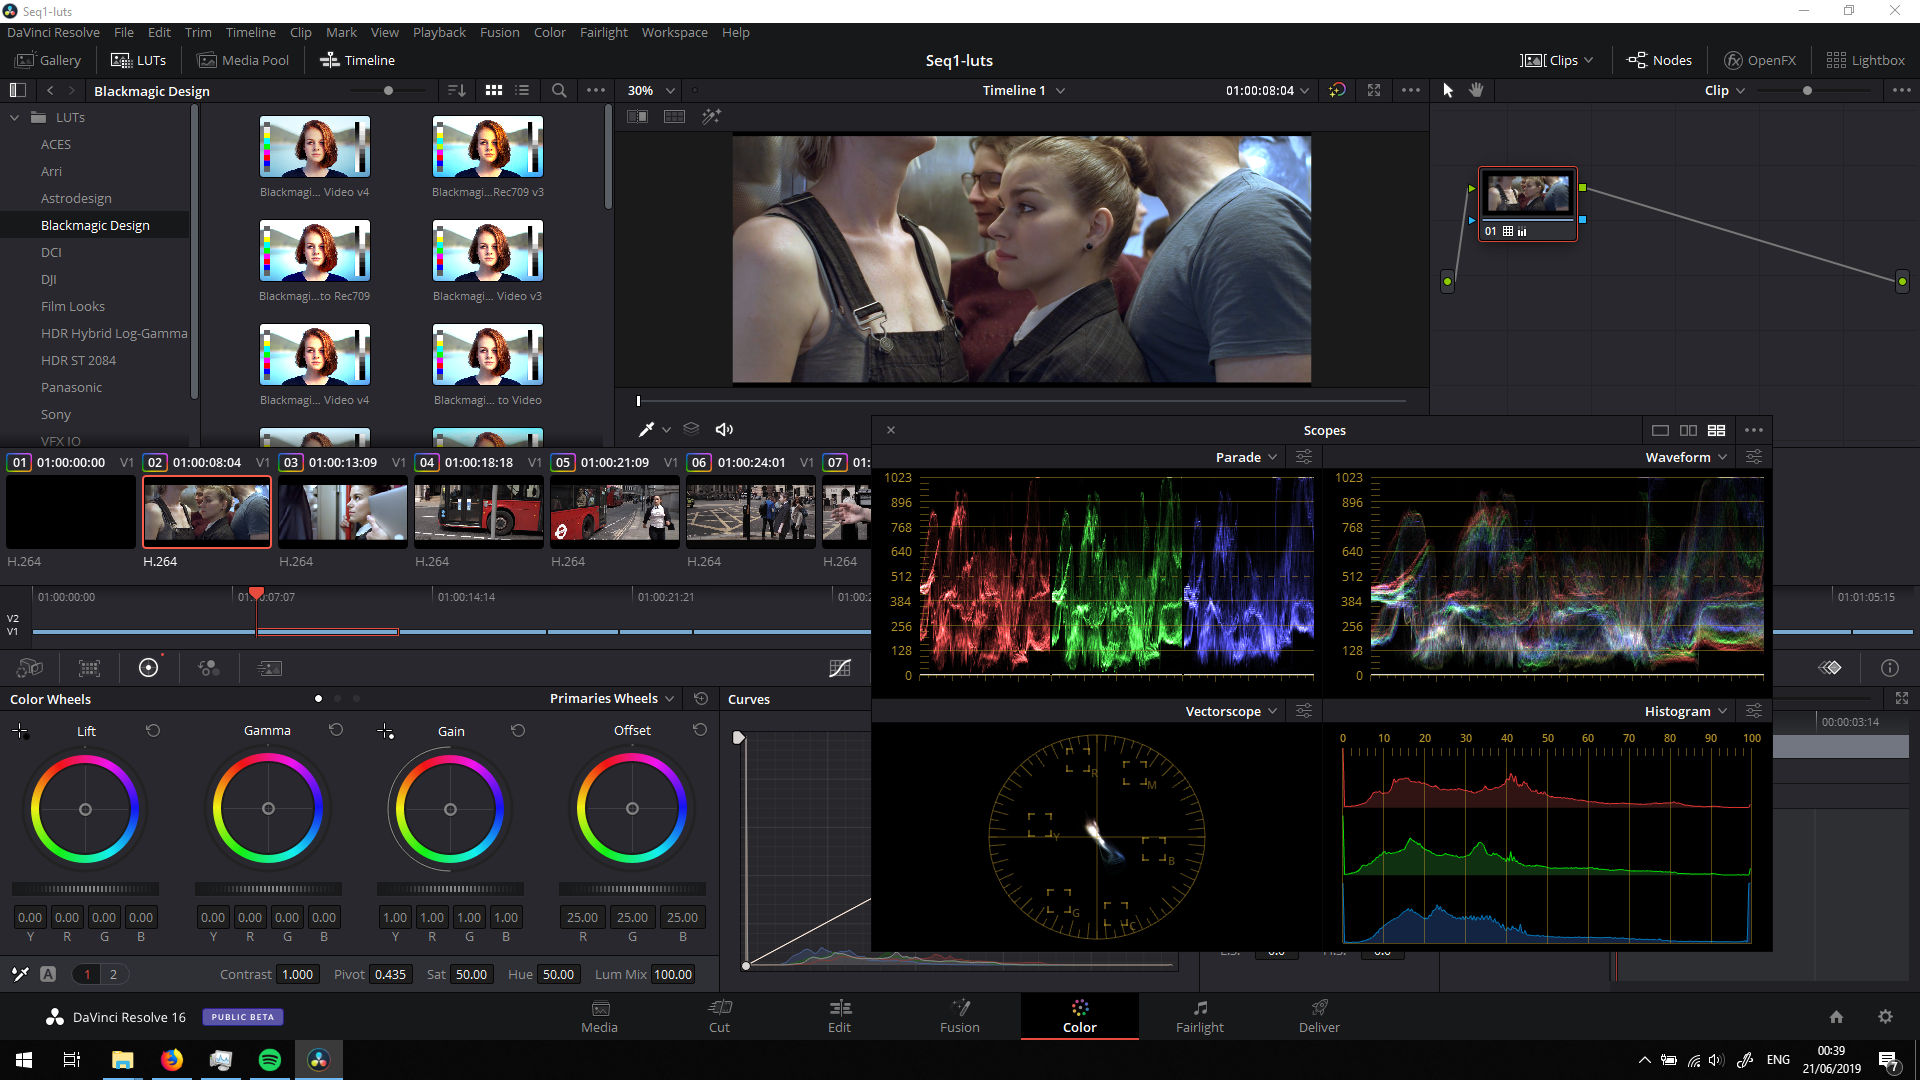Open the Playback menu

439,32
